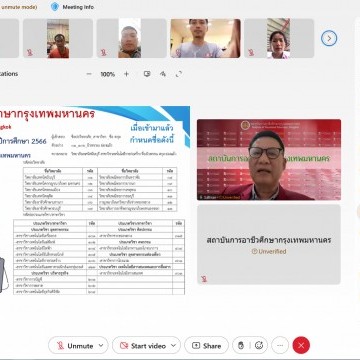Click the Share button
This screenshot has width=360, height=360.
click(206, 346)
